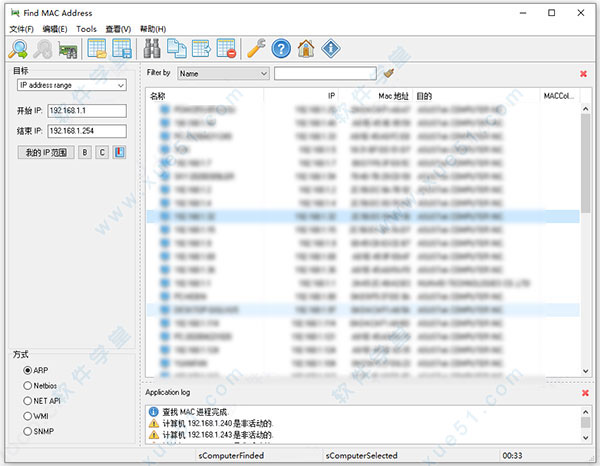Click the greyed stop search icon
Screen dimensions: 600x466
(x=43, y=49)
